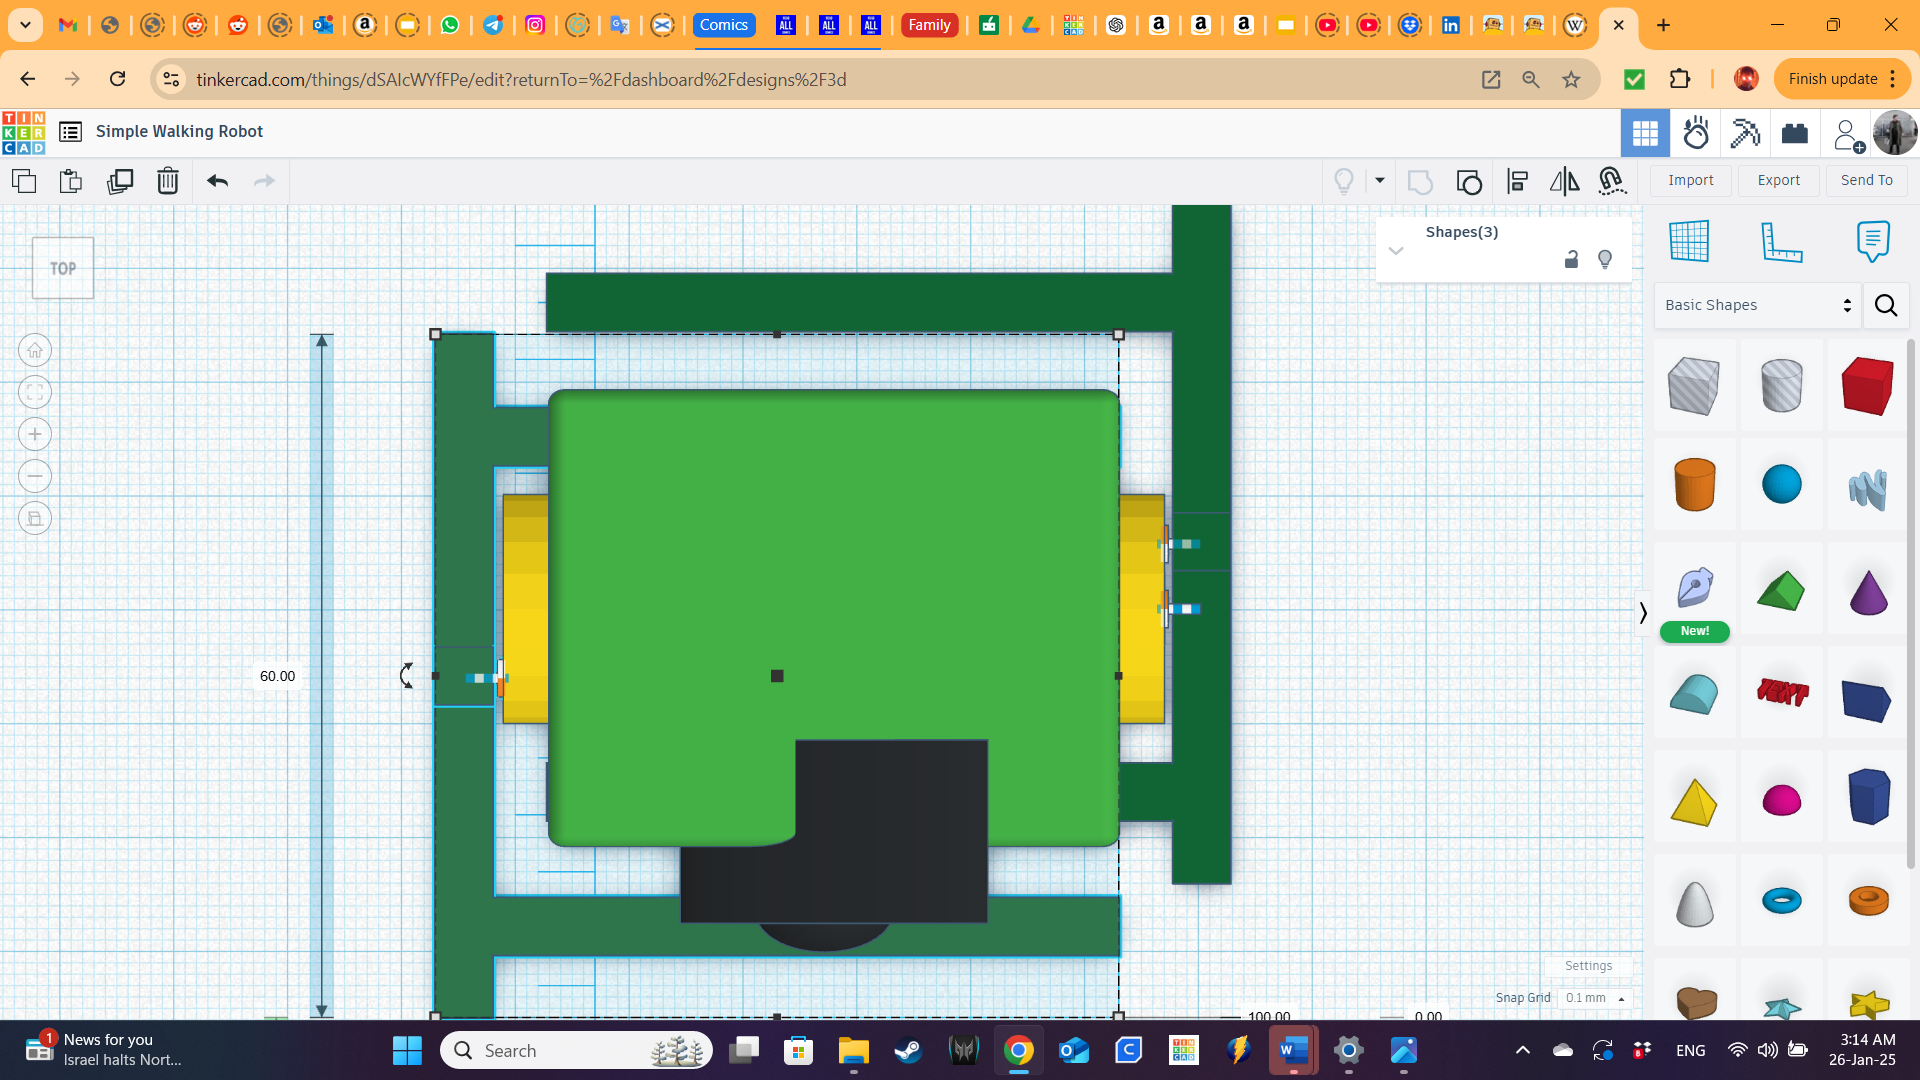Click the Export button
This screenshot has width=1920, height=1080.
[1778, 180]
